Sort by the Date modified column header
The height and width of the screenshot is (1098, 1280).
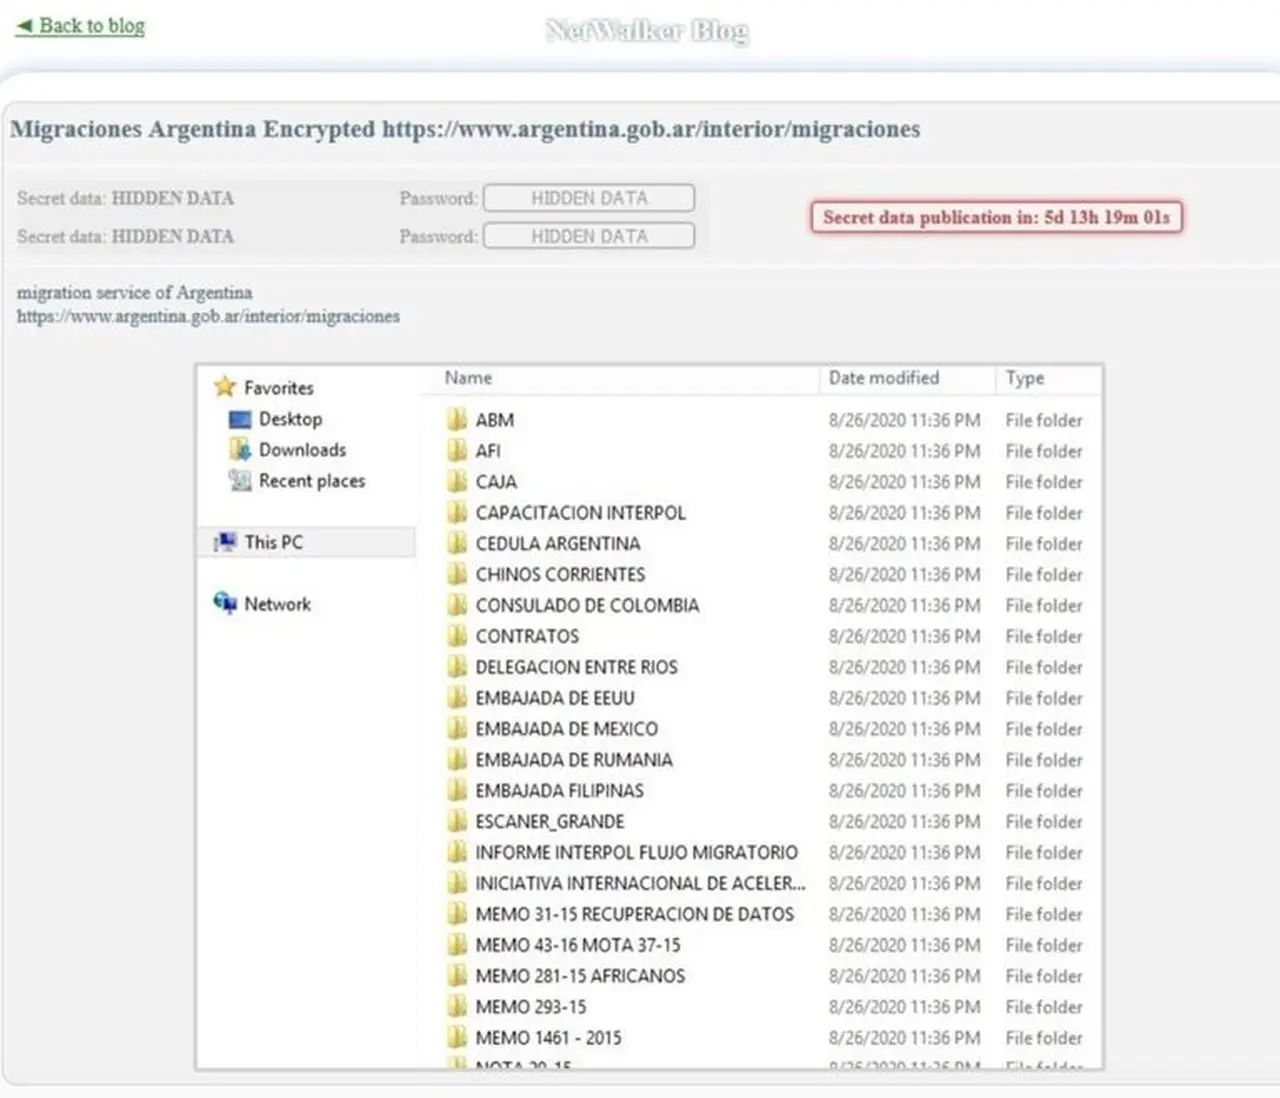tap(884, 378)
